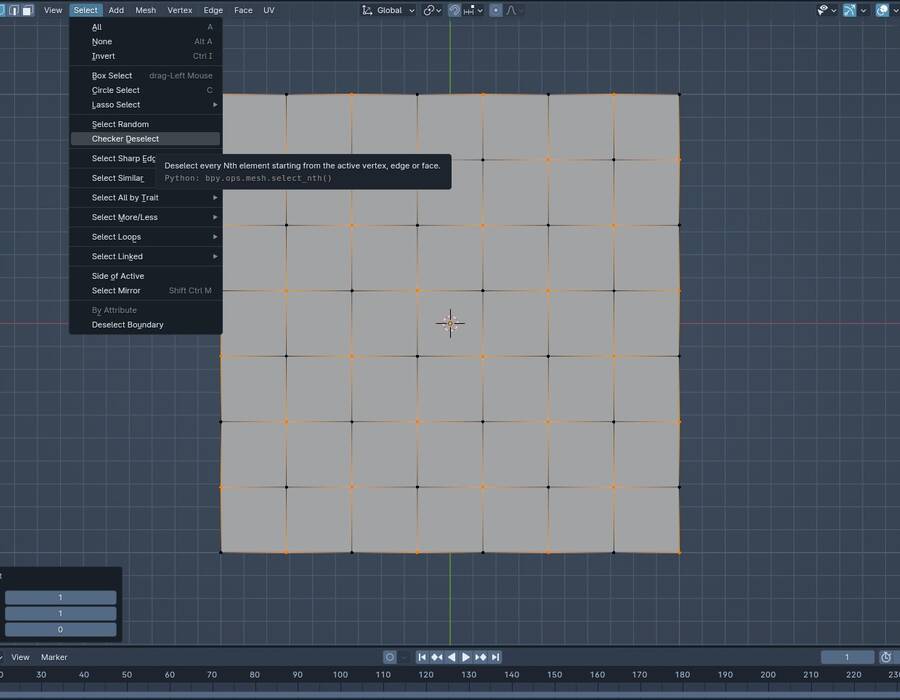Open the visibility options dropdown arrow

(833, 10)
